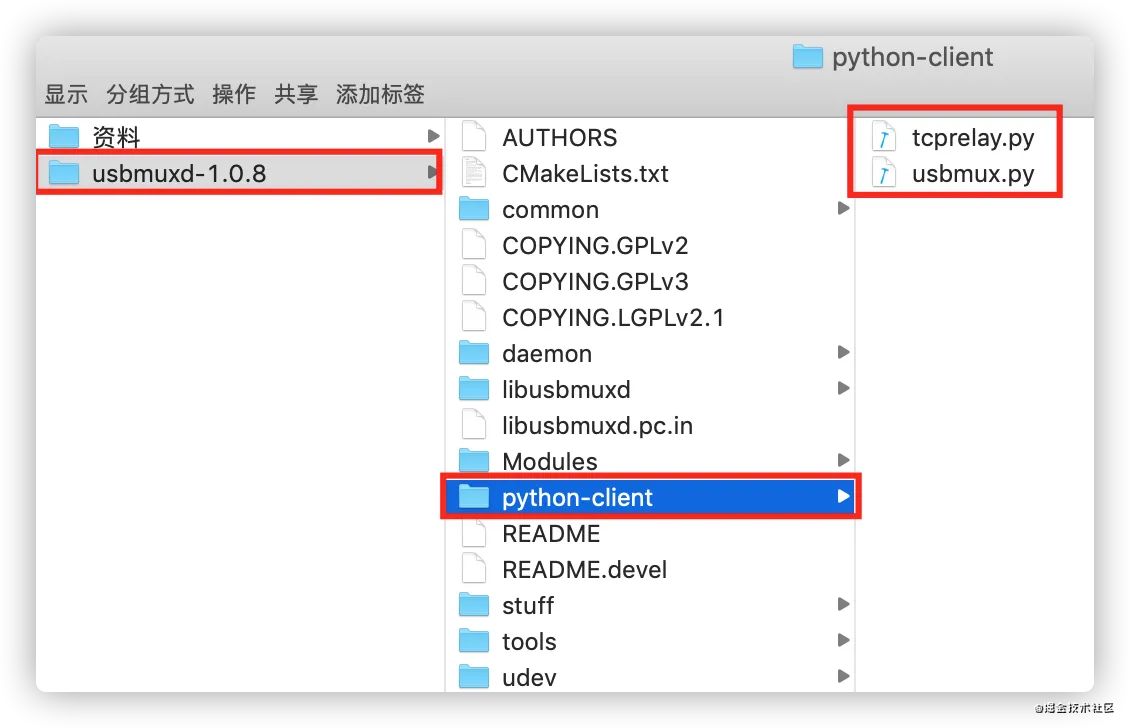The height and width of the screenshot is (728, 1130).
Task: Click the tools folder icon
Action: tap(473, 641)
